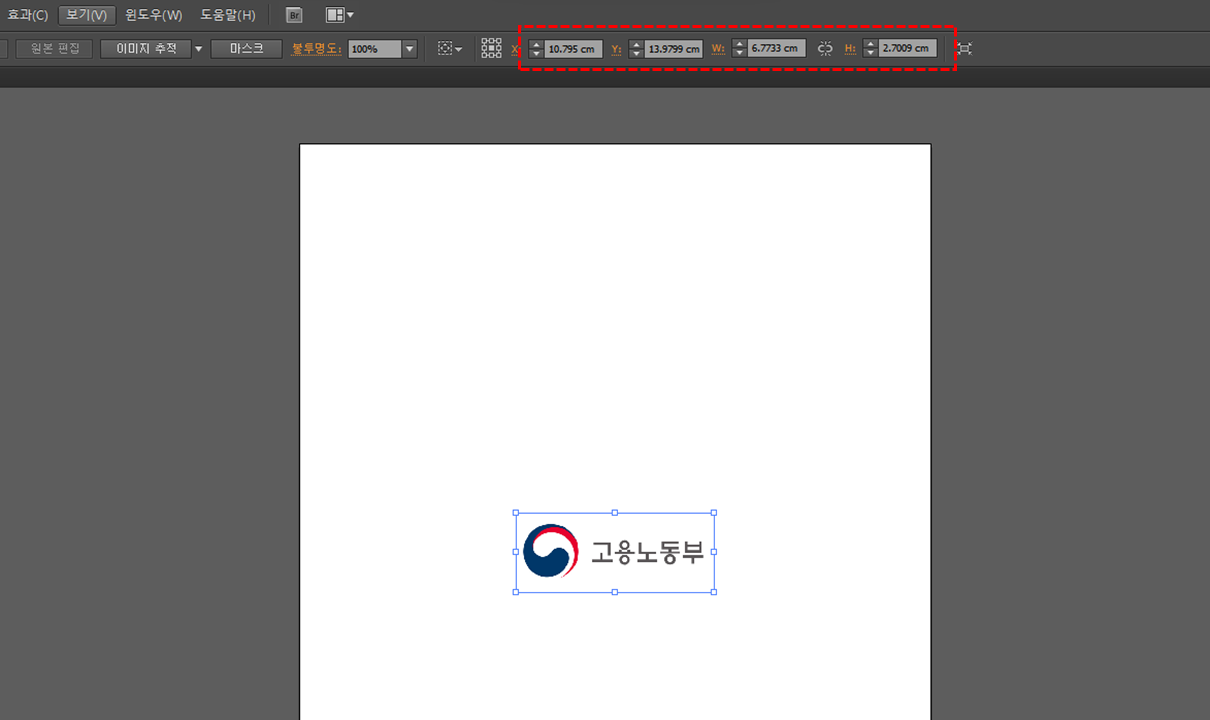Viewport: 1210px width, 720px height.
Task: Select the 고용노동부 logo image on artboard
Action: point(614,552)
